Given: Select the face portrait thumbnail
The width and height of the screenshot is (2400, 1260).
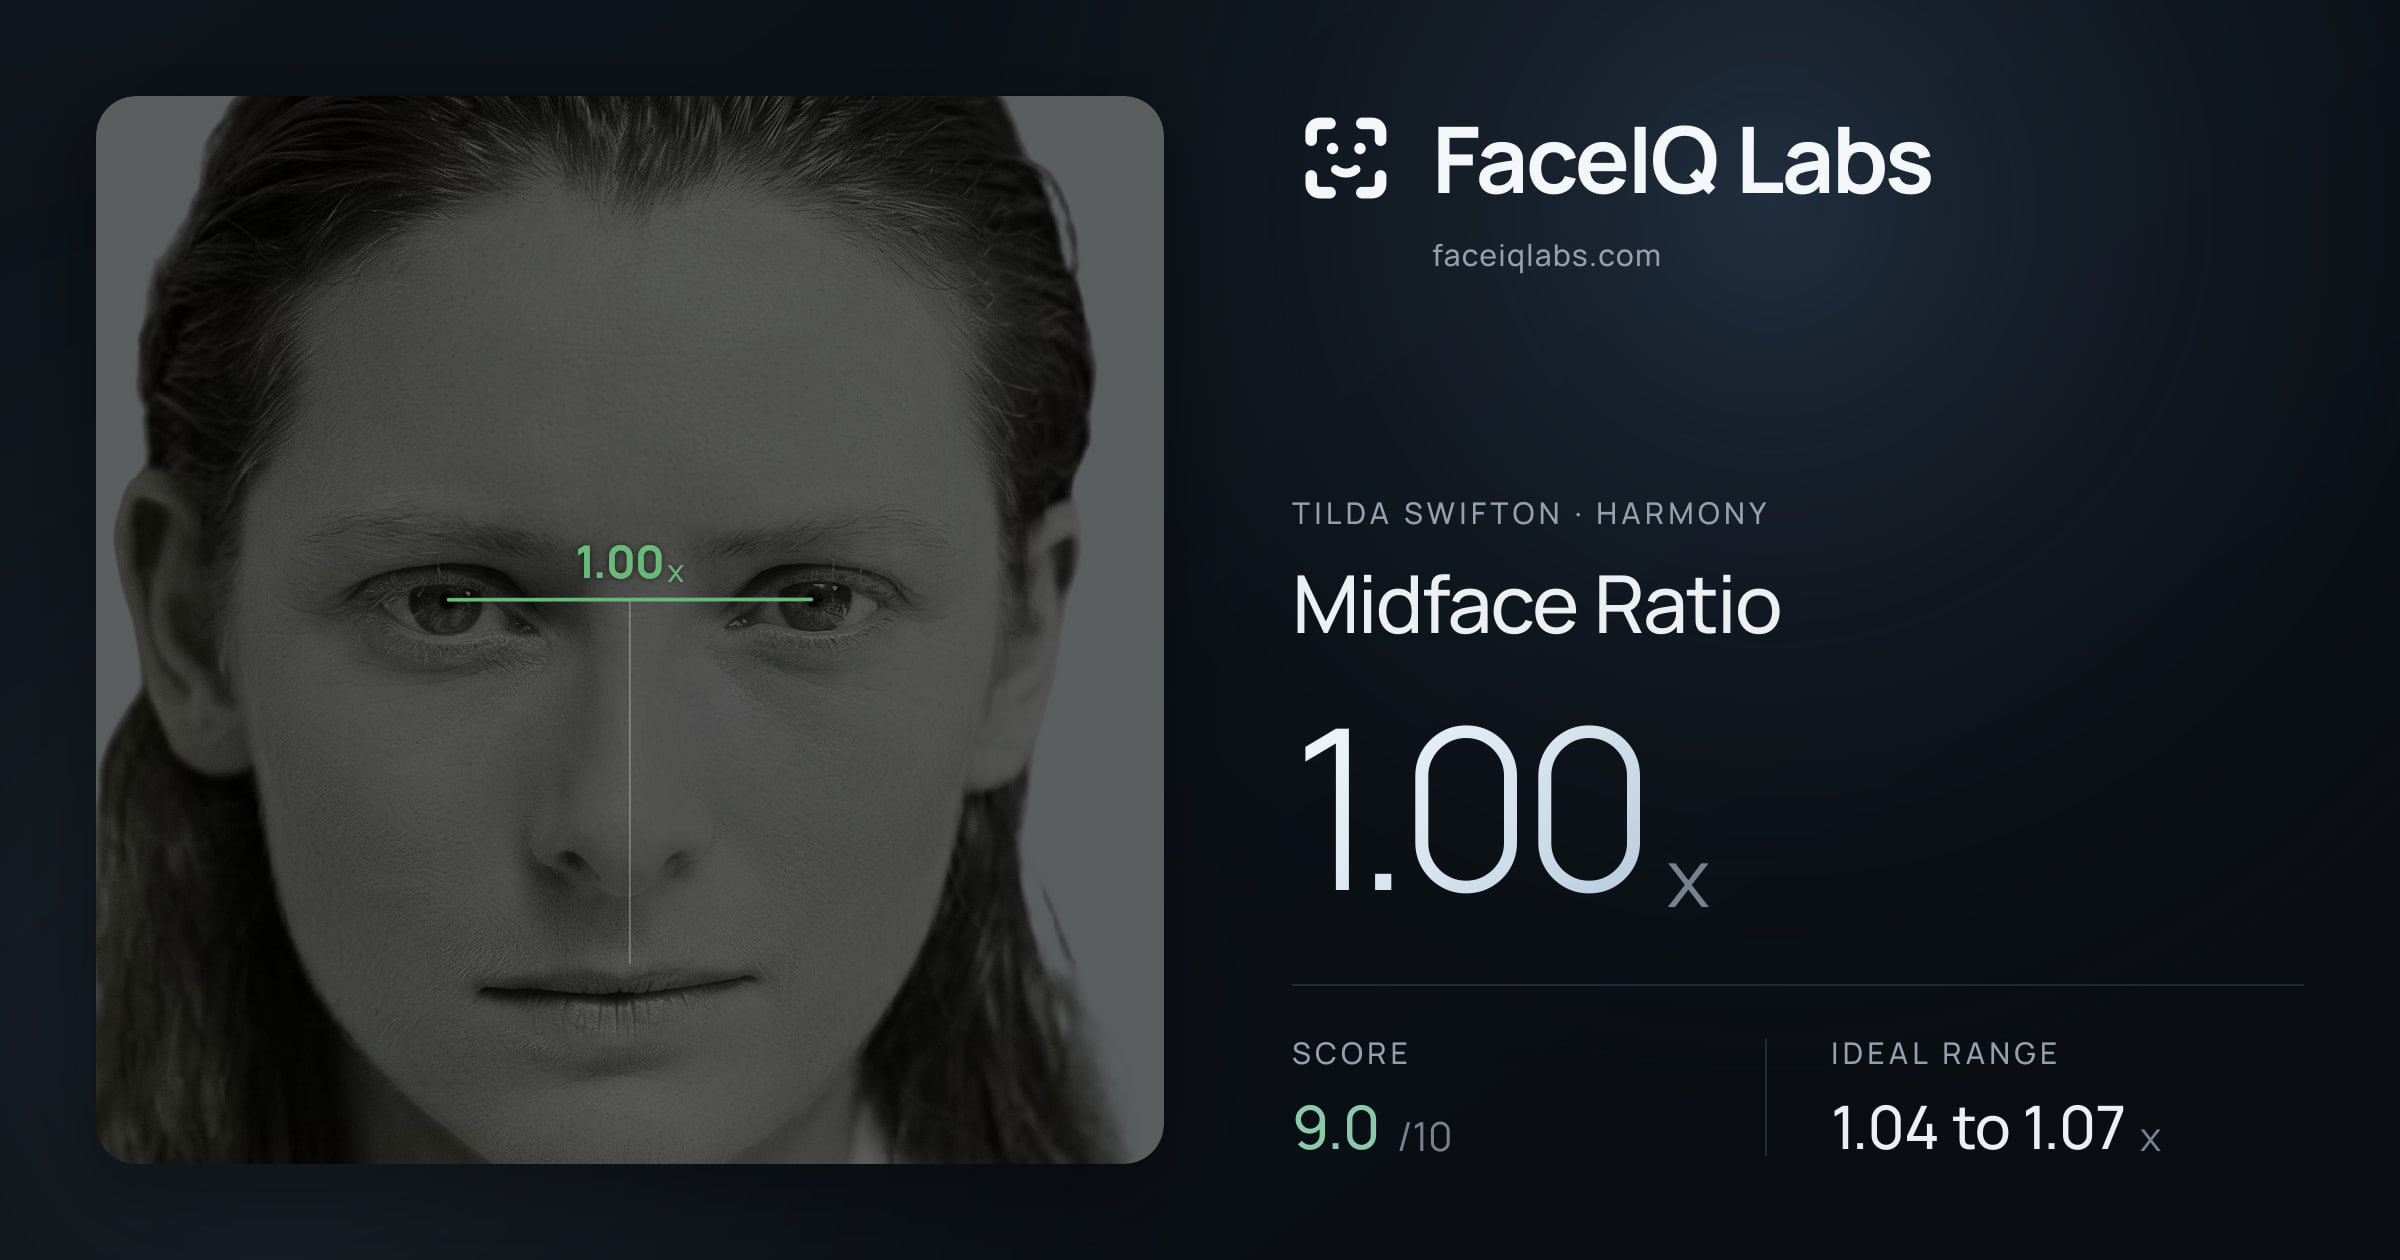Looking at the screenshot, I should pyautogui.click(x=630, y=630).
